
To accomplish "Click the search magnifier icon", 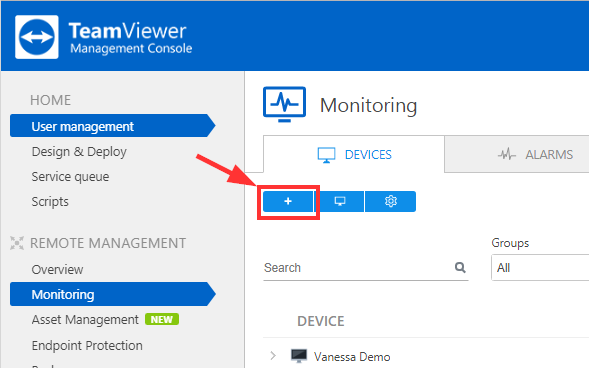I will coord(460,267).
